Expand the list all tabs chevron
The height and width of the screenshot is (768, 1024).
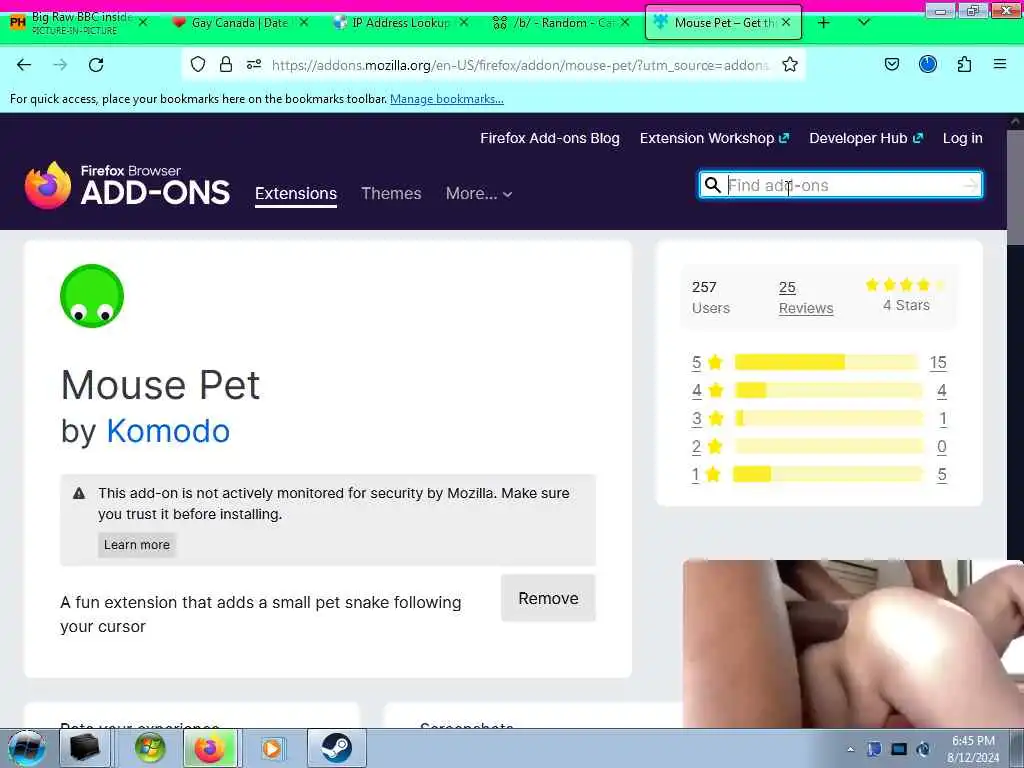tap(863, 22)
